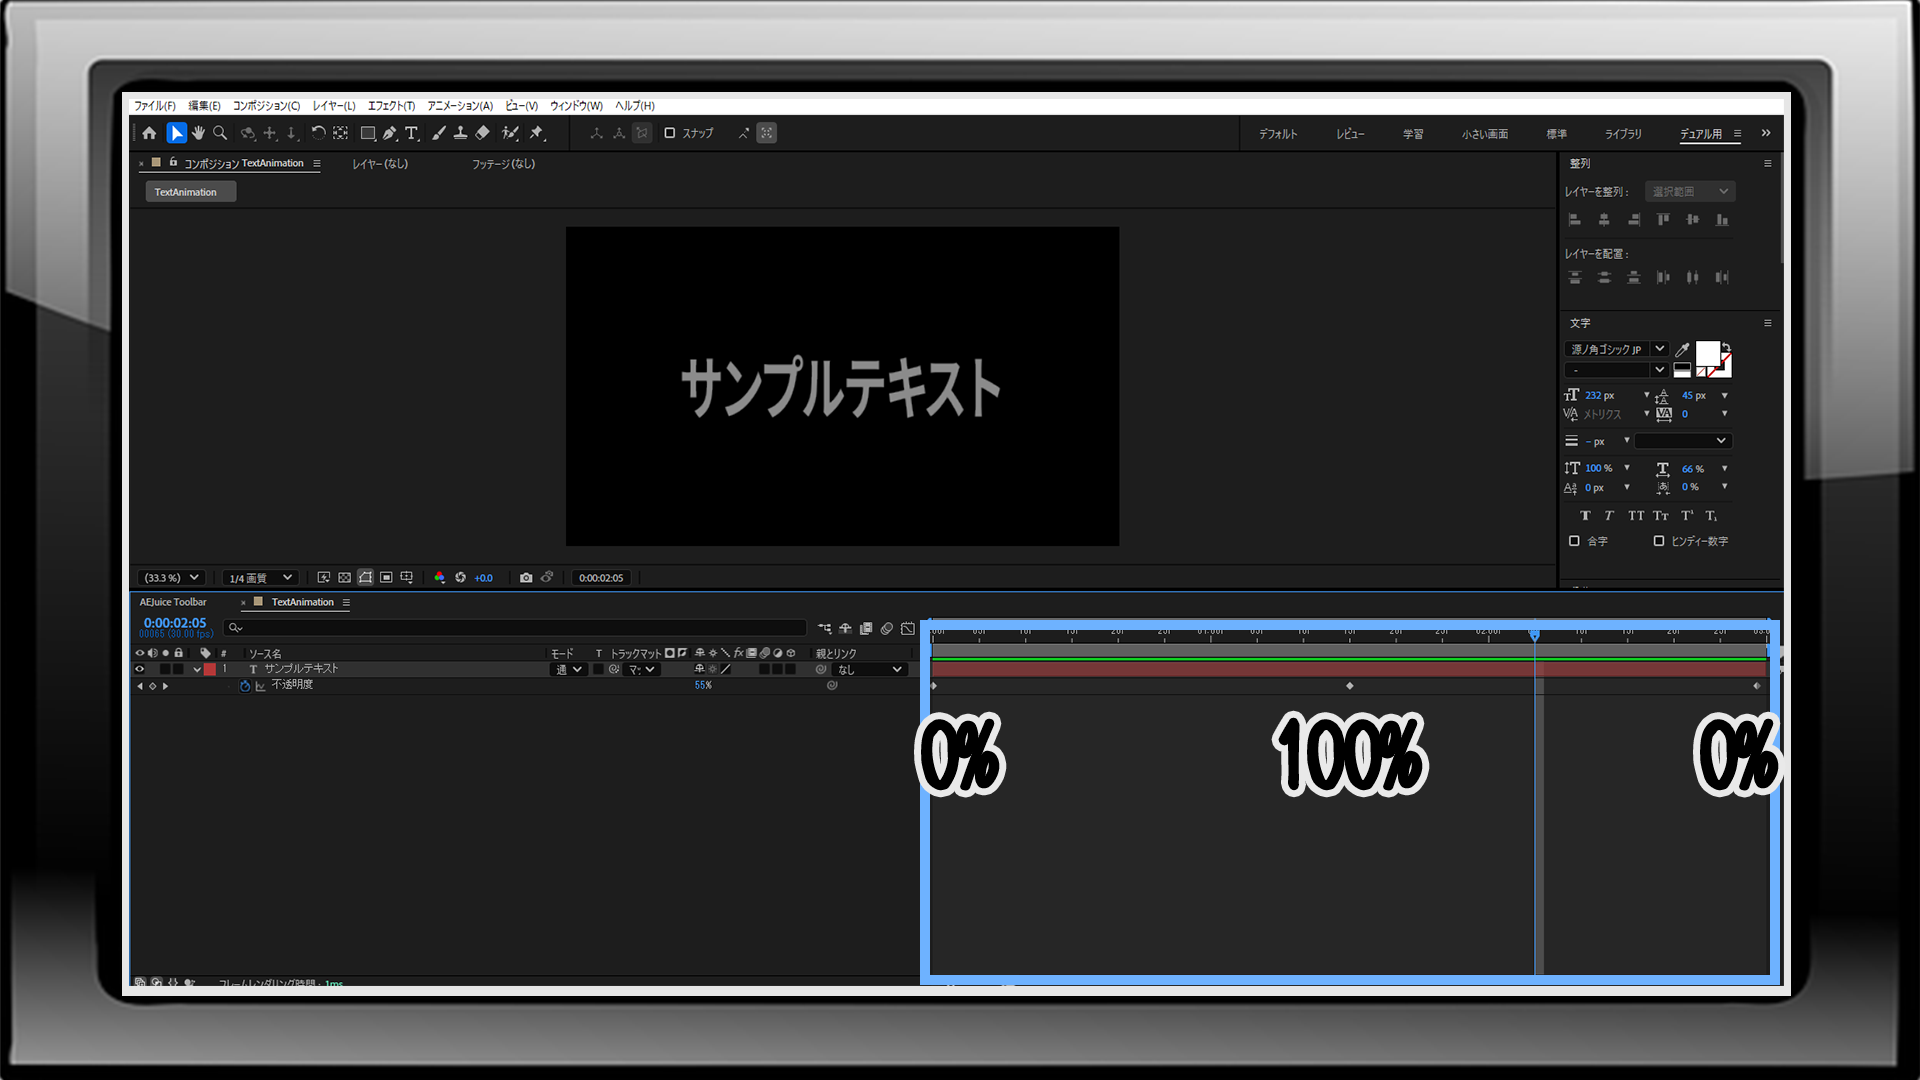Toggle the スナップ snapping checkbox

(x=670, y=133)
